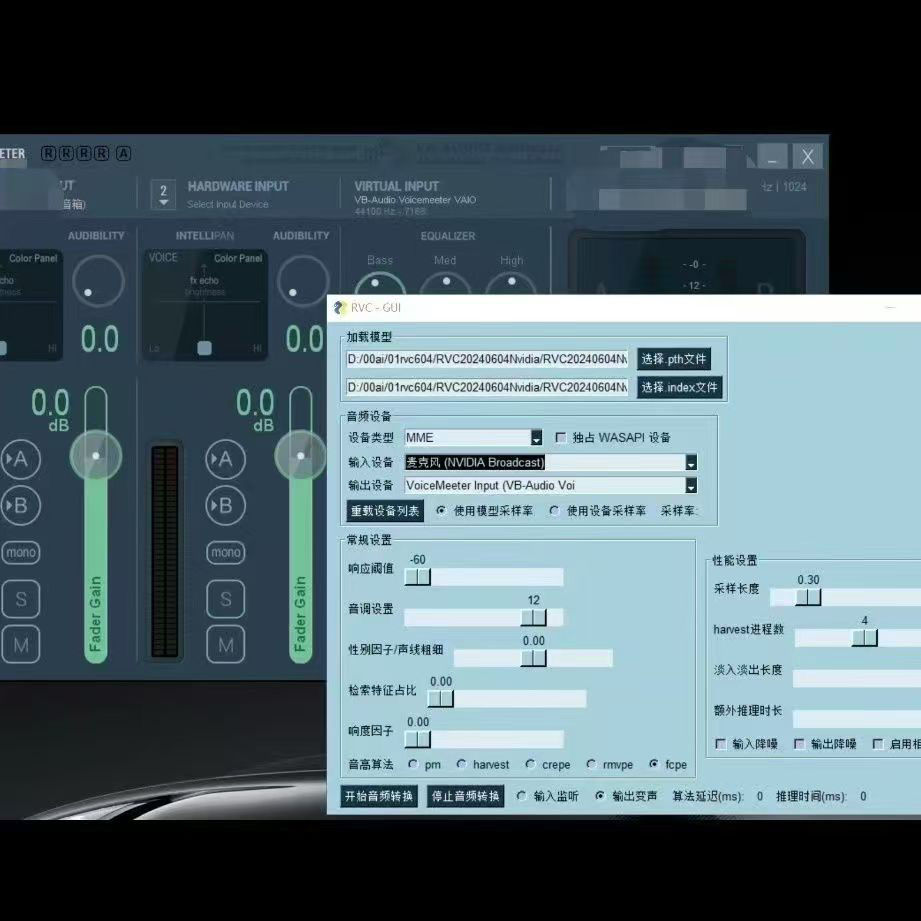This screenshot has height=921, width=921.
Task: Select the fcpe pitch algorithm
Action: point(653,764)
